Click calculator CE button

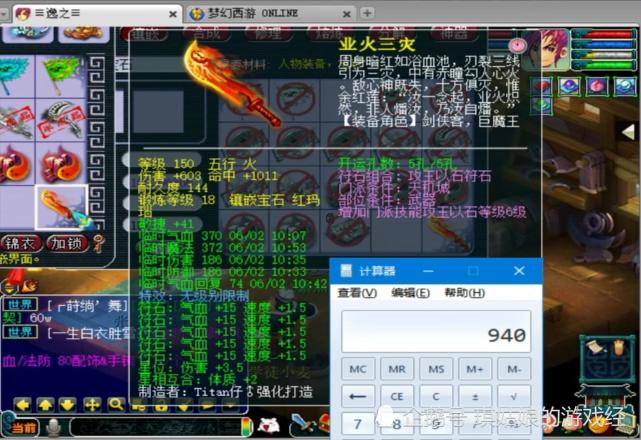(397, 396)
